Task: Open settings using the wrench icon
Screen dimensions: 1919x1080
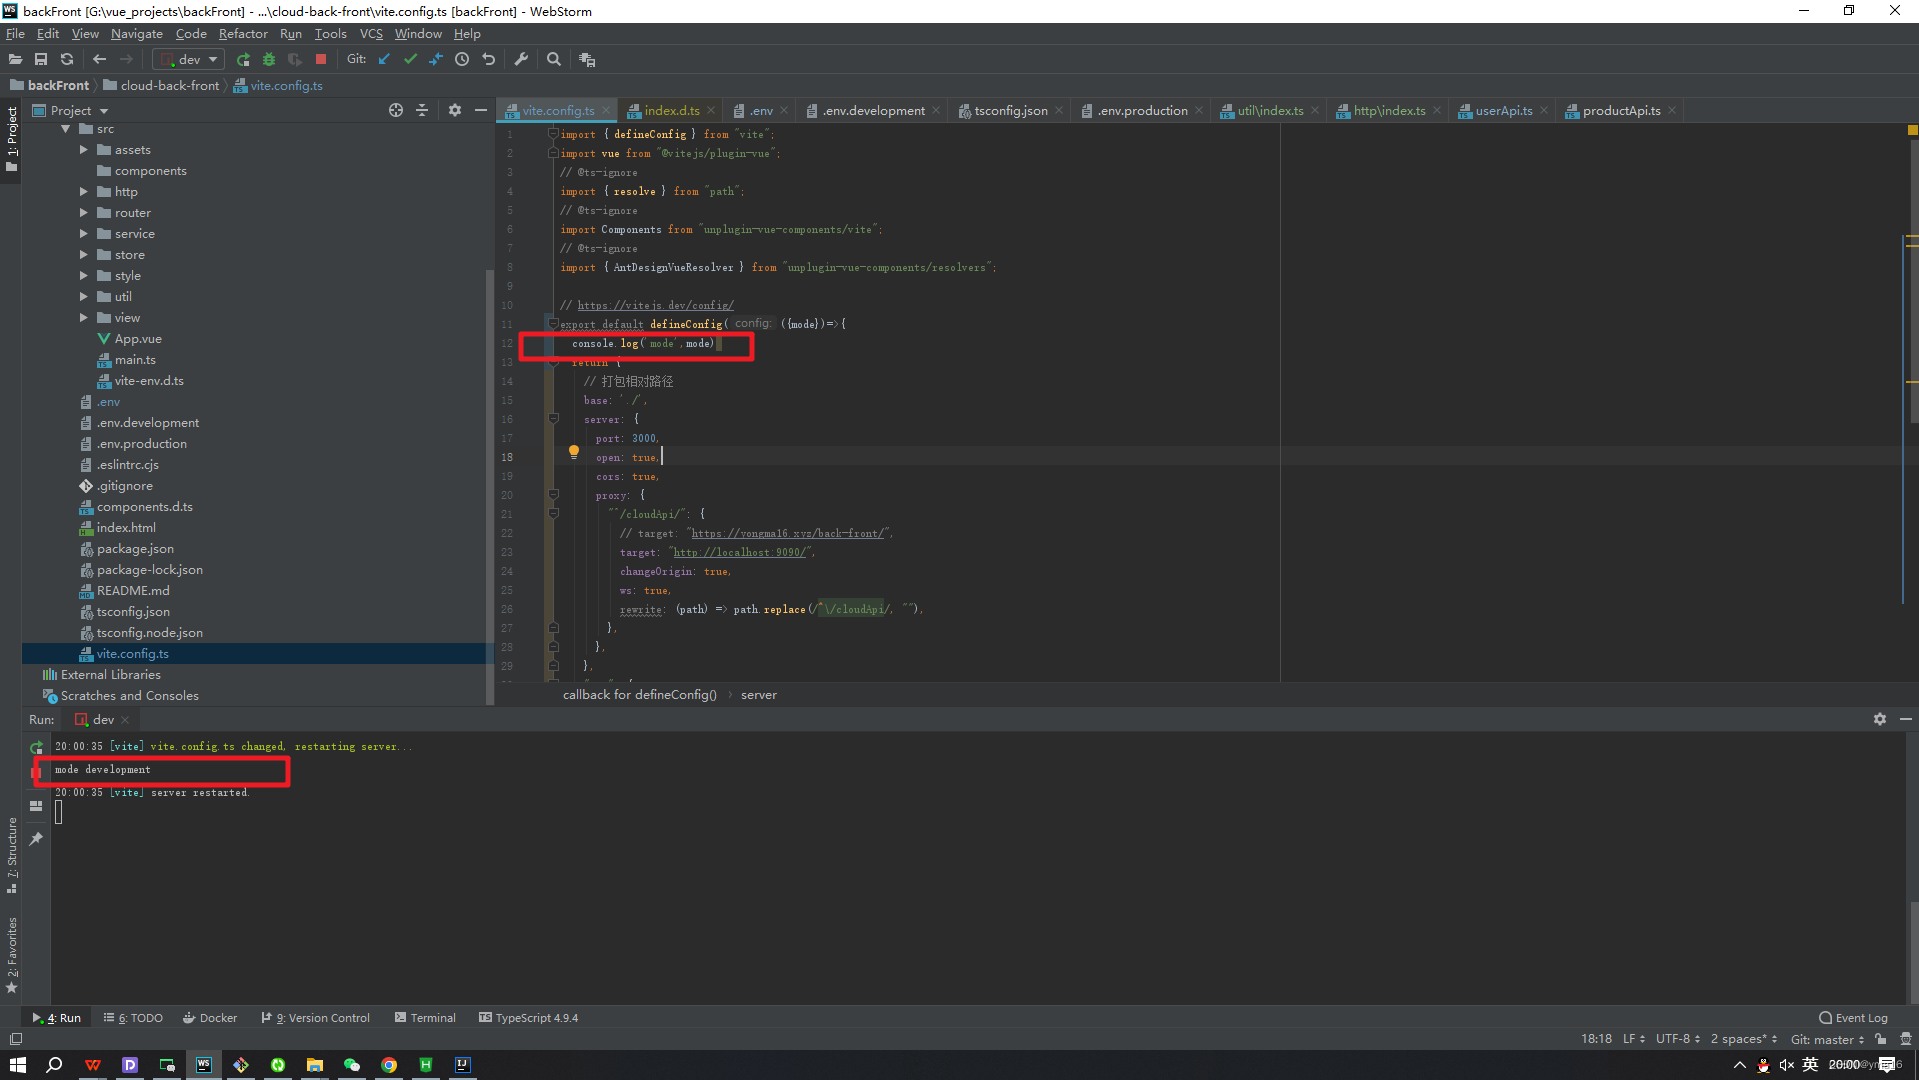Action: coord(521,59)
